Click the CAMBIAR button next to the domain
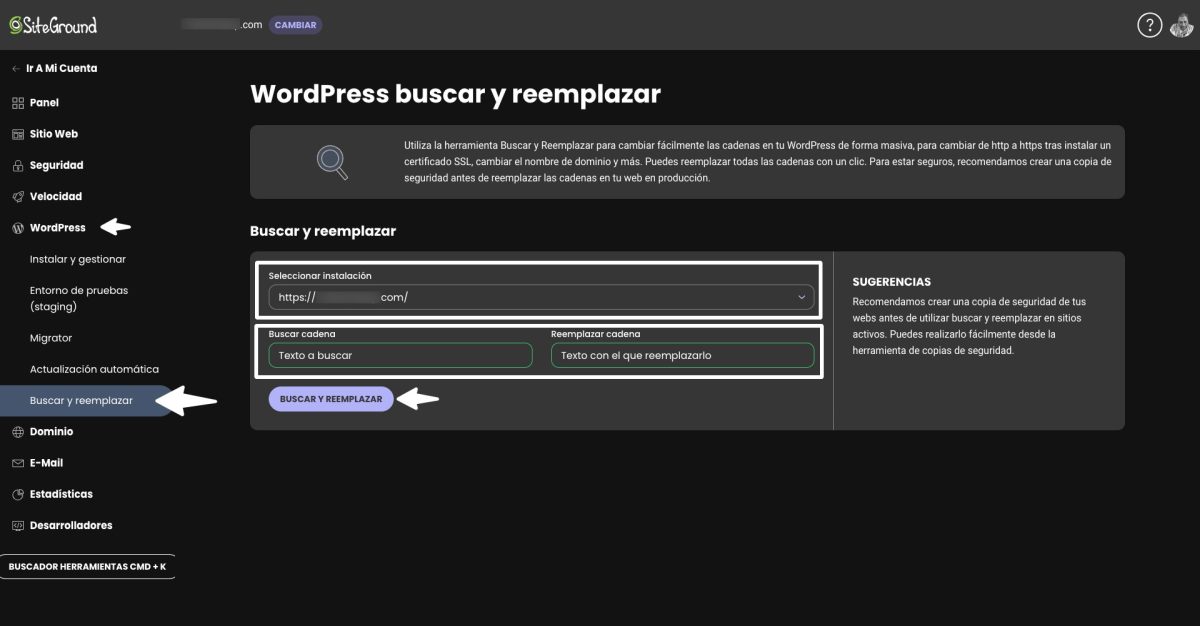The width and height of the screenshot is (1200, 626). point(295,24)
